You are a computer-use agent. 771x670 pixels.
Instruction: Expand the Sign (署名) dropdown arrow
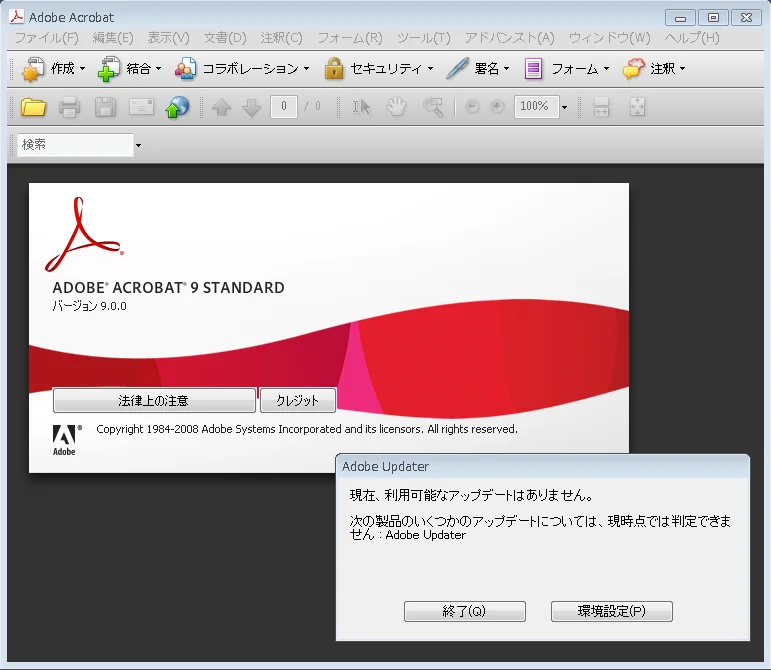pos(506,69)
